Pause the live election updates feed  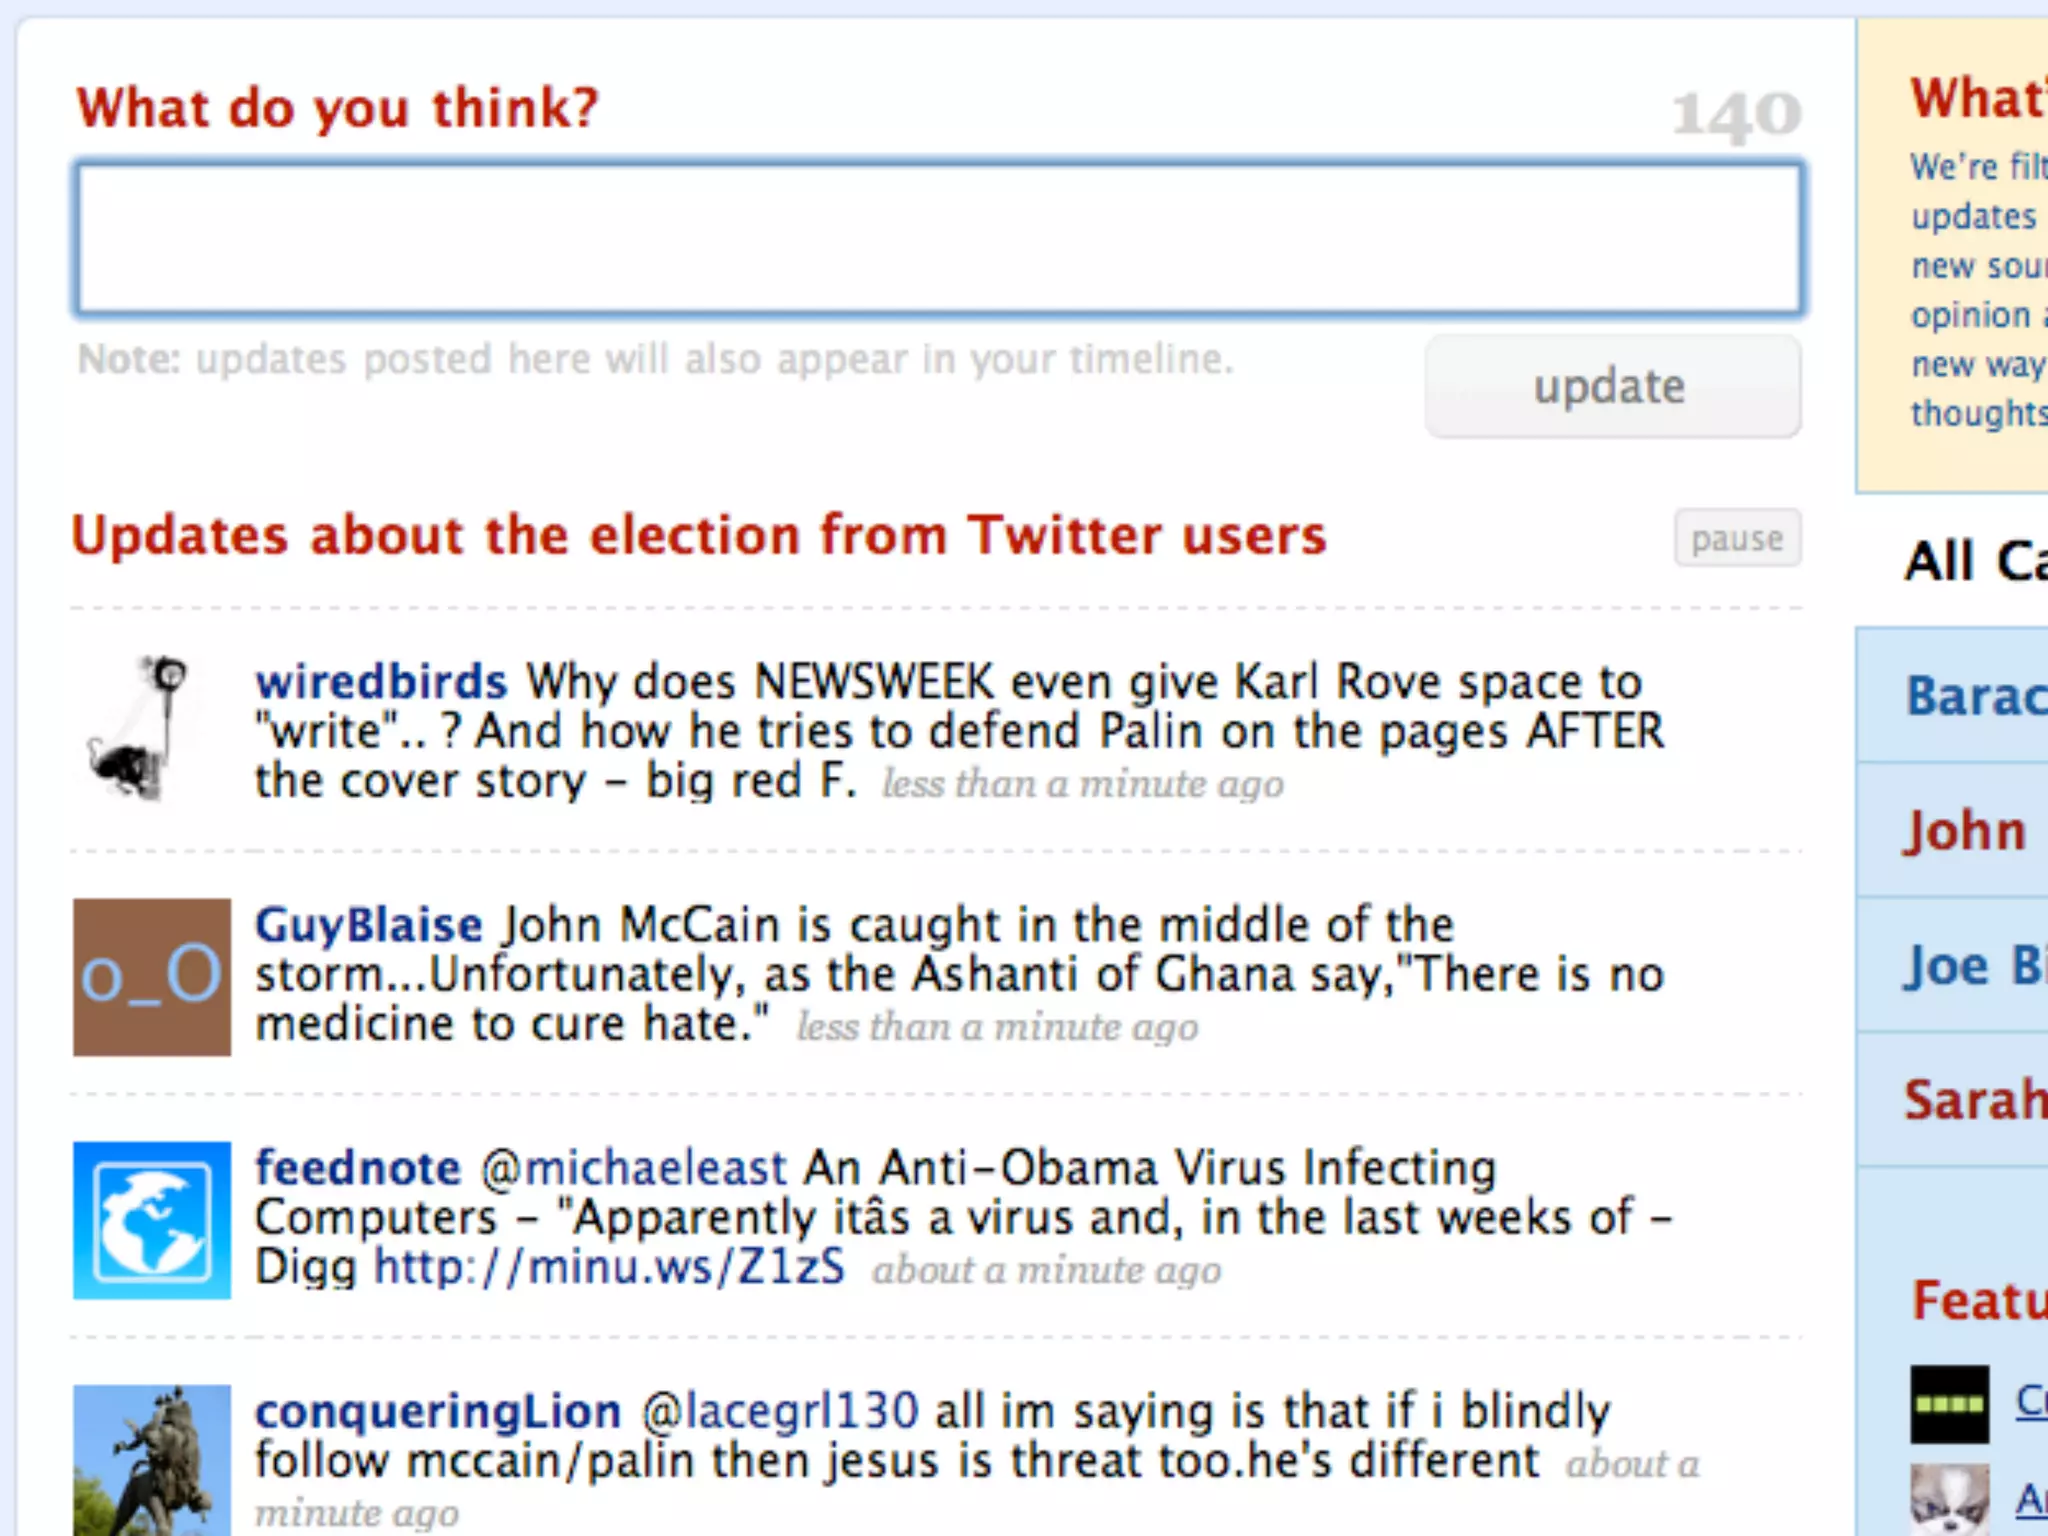coord(1737,539)
